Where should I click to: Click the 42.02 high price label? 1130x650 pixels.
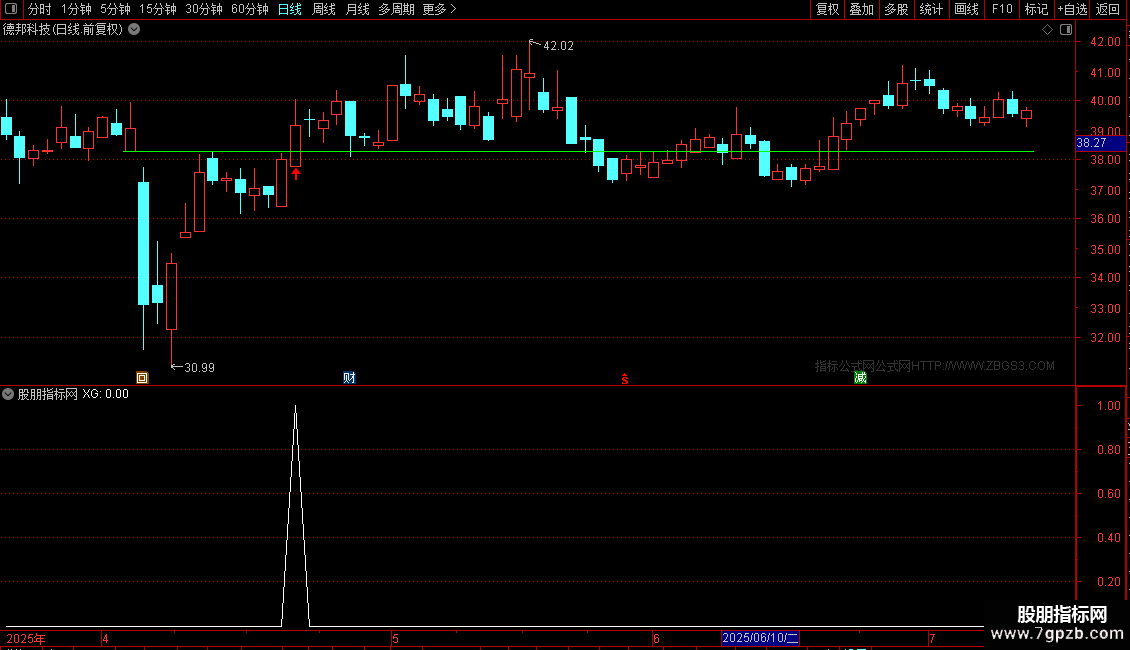click(x=558, y=46)
